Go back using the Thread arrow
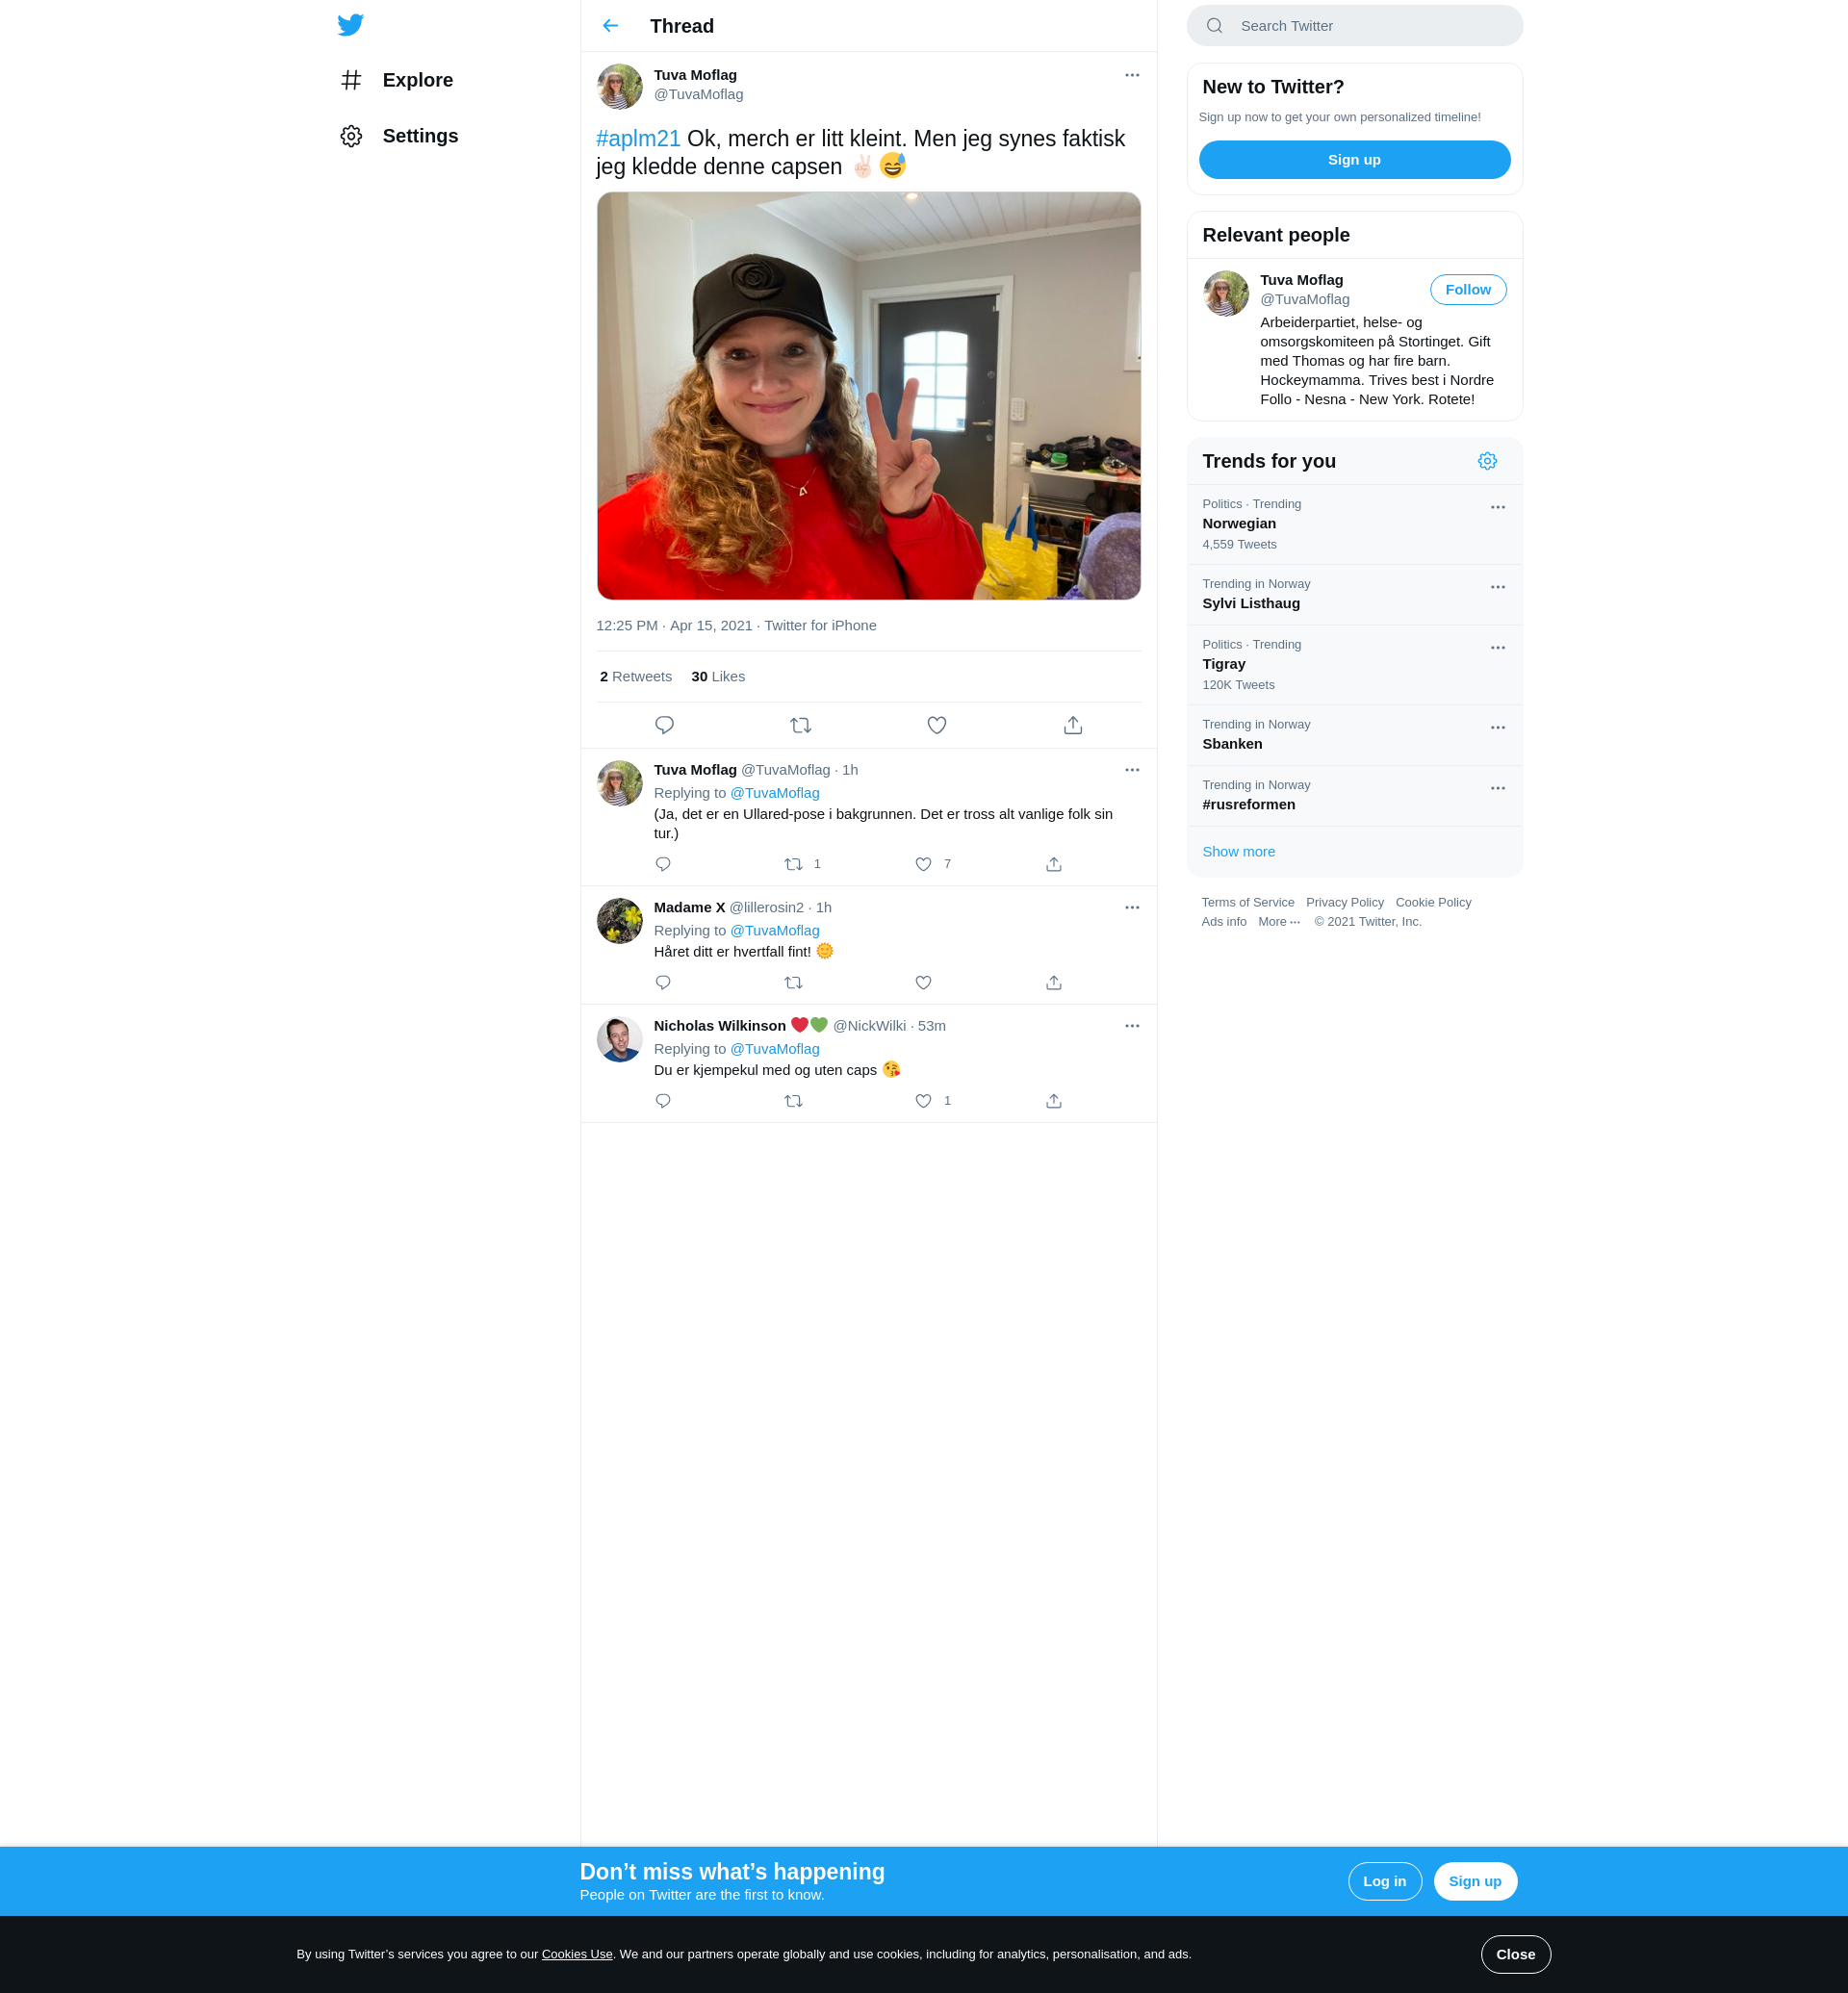Image resolution: width=1848 pixels, height=1993 pixels. 610,26
